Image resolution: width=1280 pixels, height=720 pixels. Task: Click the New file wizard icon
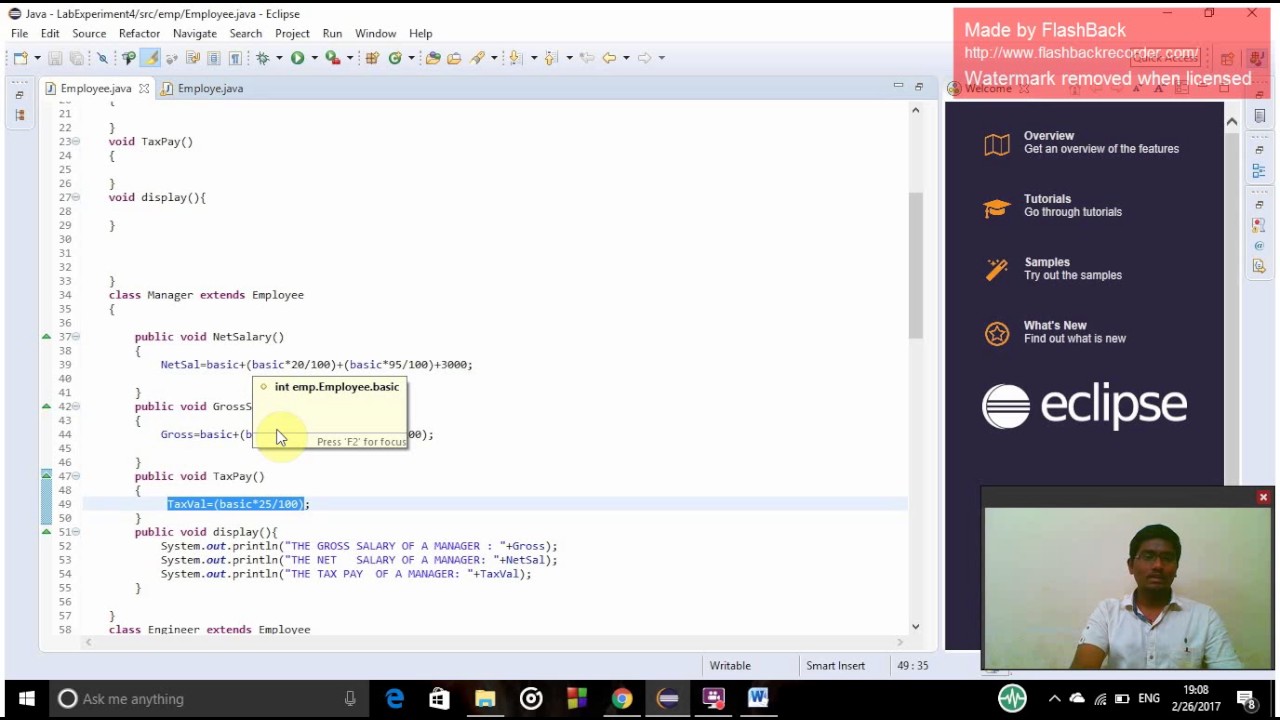pyautogui.click(x=20, y=58)
